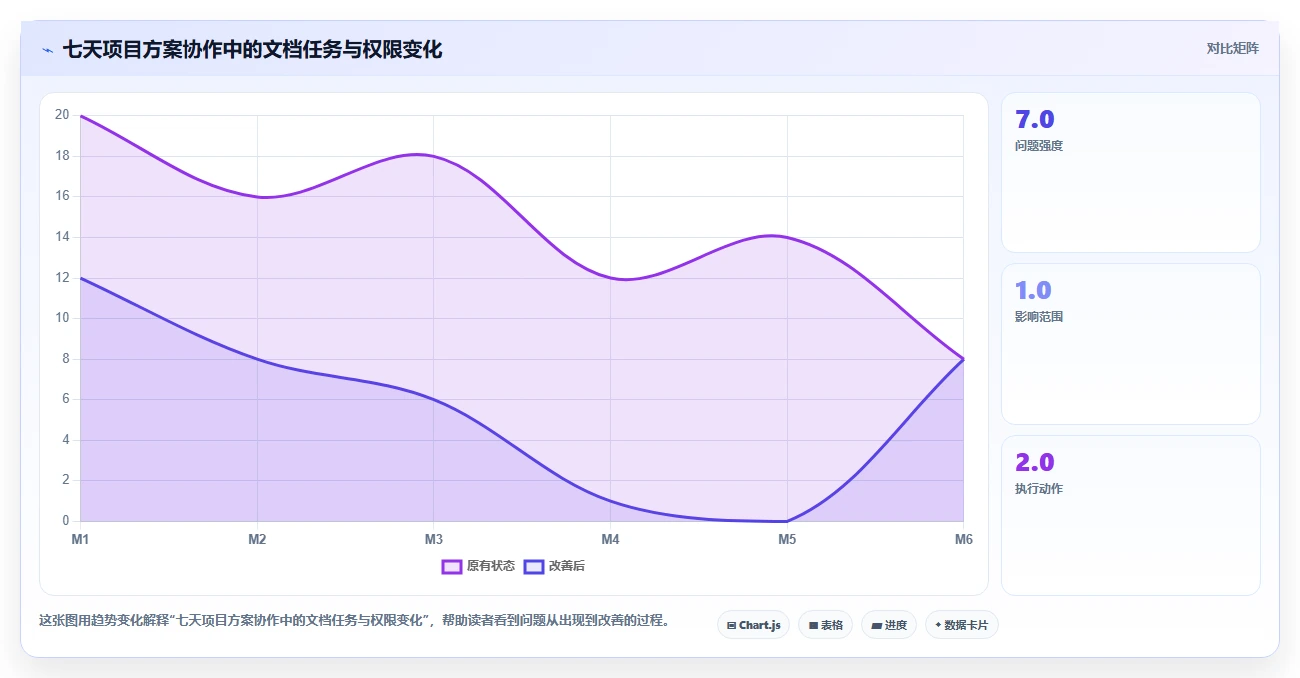Click the 0 y-axis tick label
This screenshot has height=678, width=1300.
66,521
